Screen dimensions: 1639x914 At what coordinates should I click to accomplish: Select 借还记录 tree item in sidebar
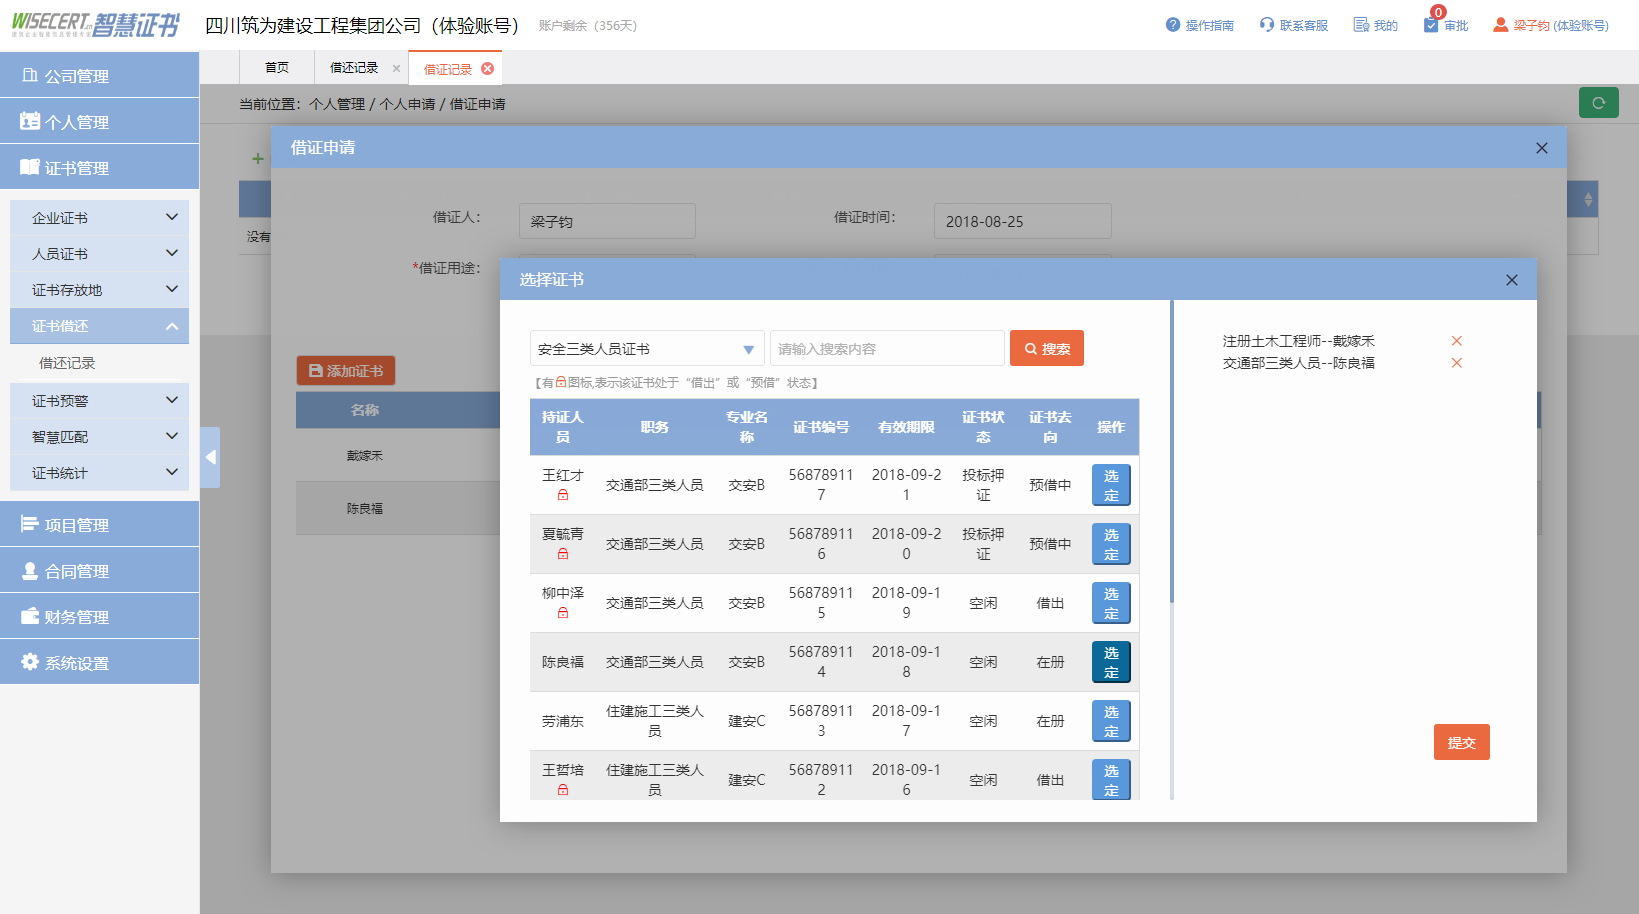pos(67,363)
